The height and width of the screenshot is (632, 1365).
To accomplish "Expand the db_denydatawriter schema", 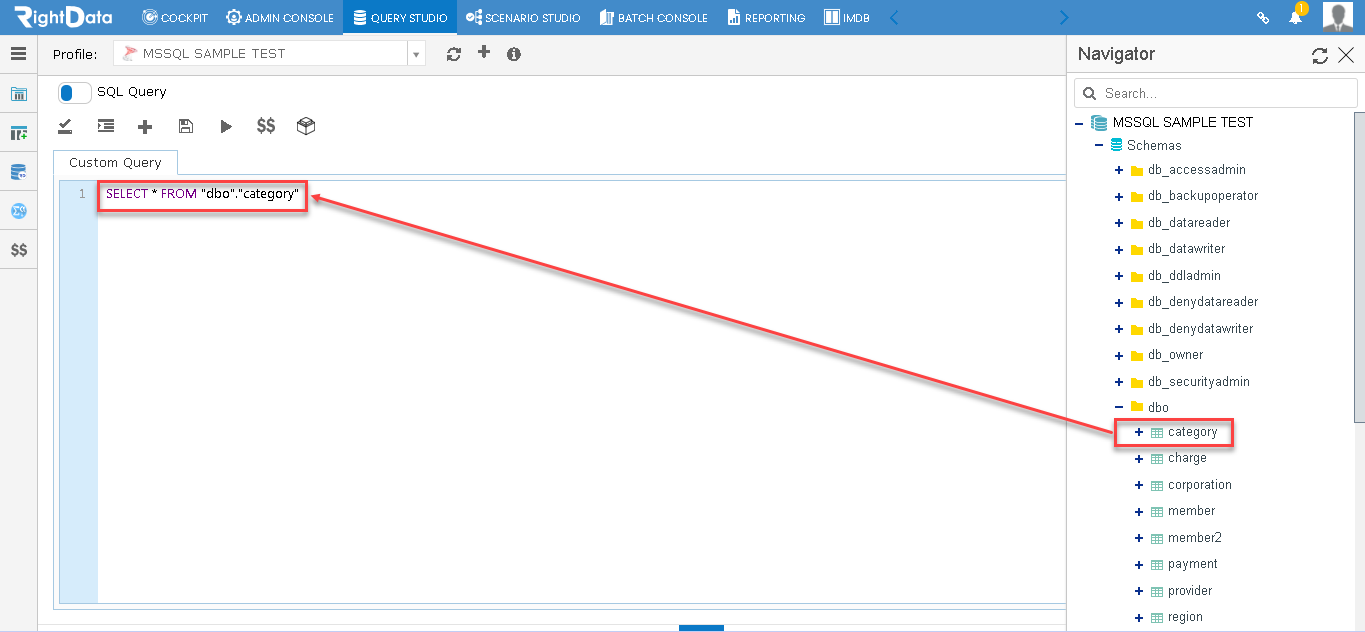I will pyautogui.click(x=1119, y=329).
